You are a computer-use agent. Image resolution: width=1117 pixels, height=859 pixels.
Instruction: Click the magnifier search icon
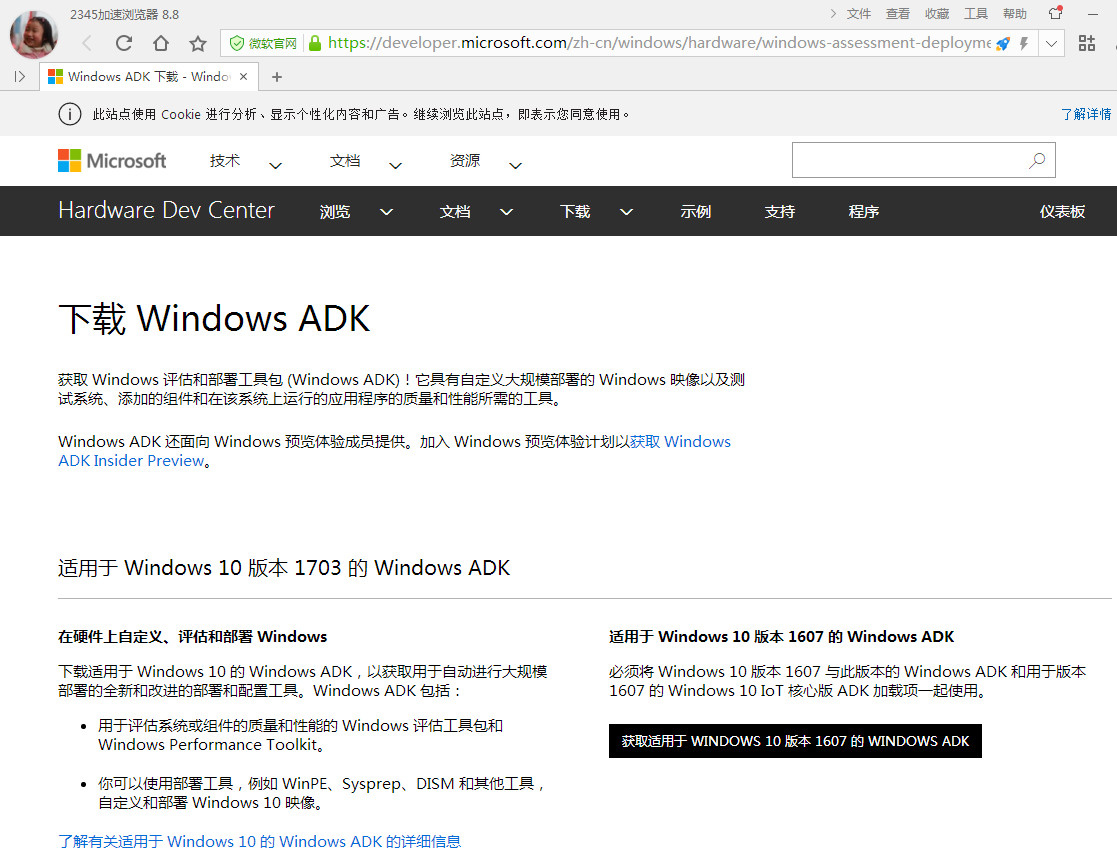click(x=1037, y=160)
